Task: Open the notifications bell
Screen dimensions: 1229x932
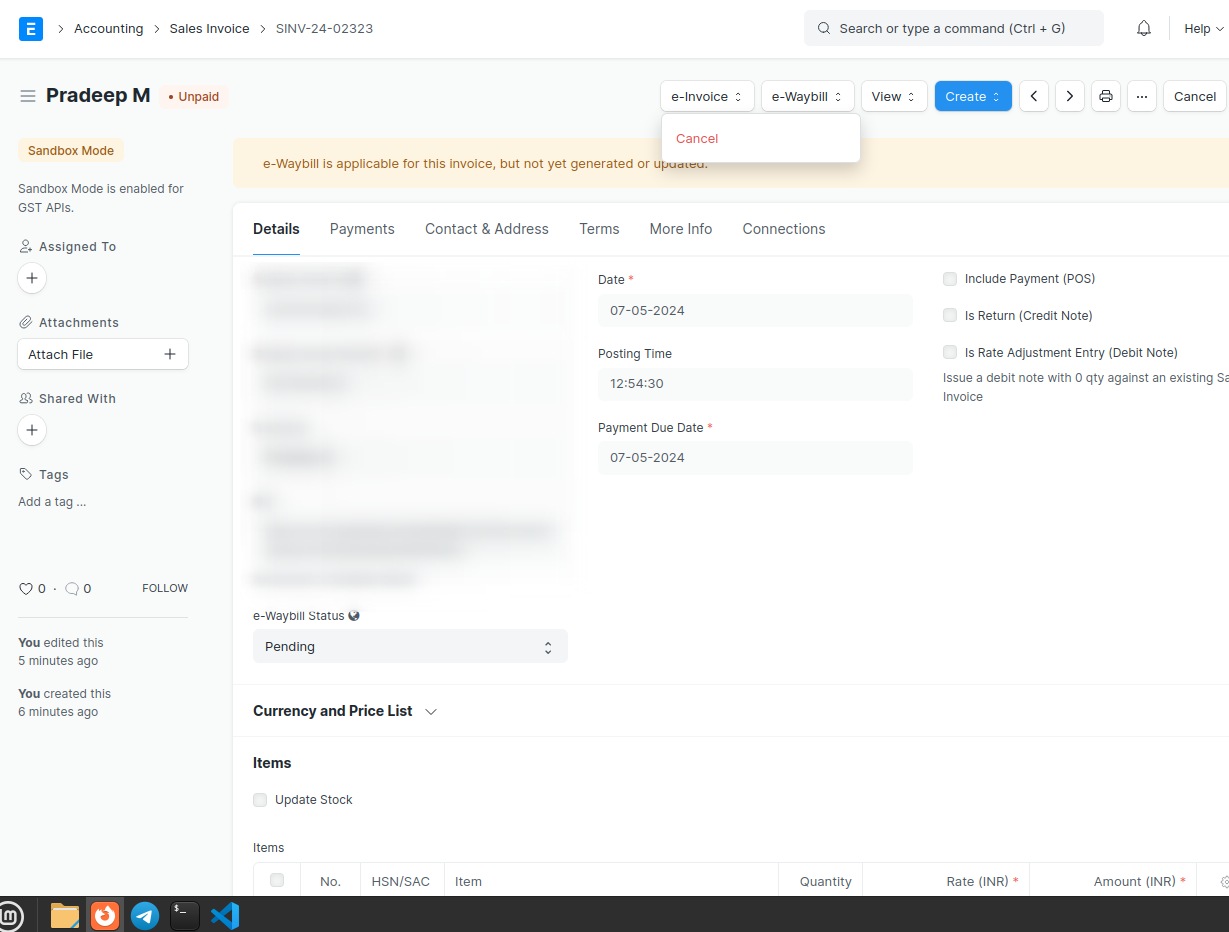Action: 1144,29
